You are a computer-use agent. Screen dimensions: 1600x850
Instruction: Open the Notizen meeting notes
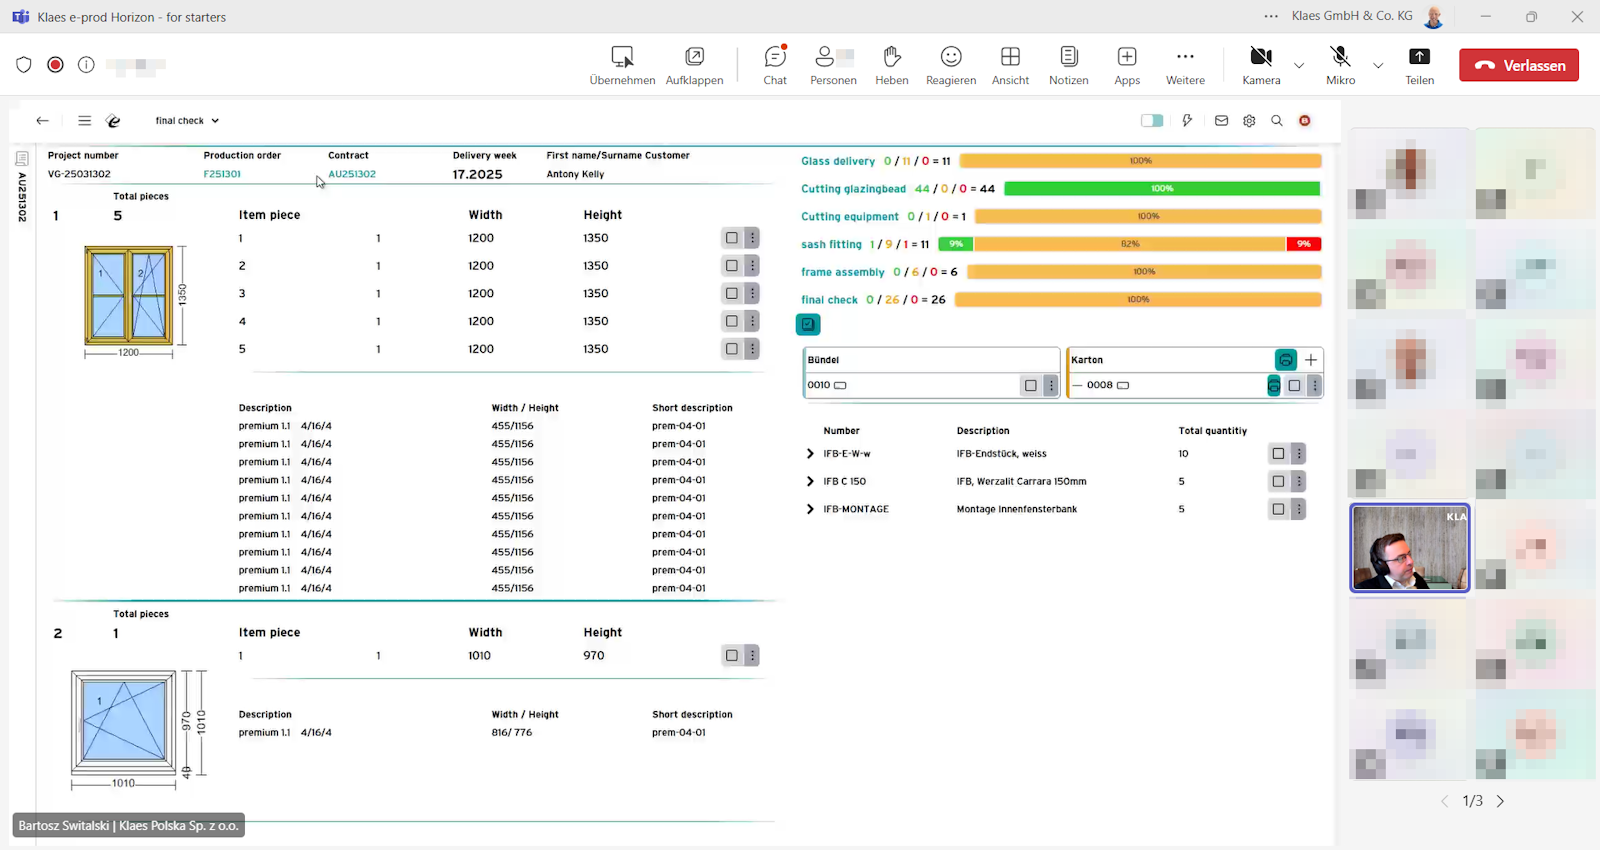coord(1068,65)
